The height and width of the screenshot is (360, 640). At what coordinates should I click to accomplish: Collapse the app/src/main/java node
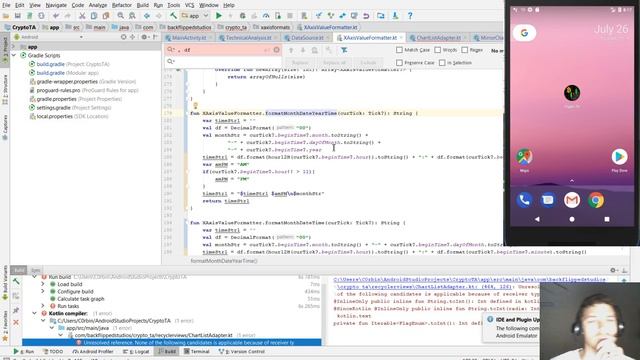[x=52, y=328]
